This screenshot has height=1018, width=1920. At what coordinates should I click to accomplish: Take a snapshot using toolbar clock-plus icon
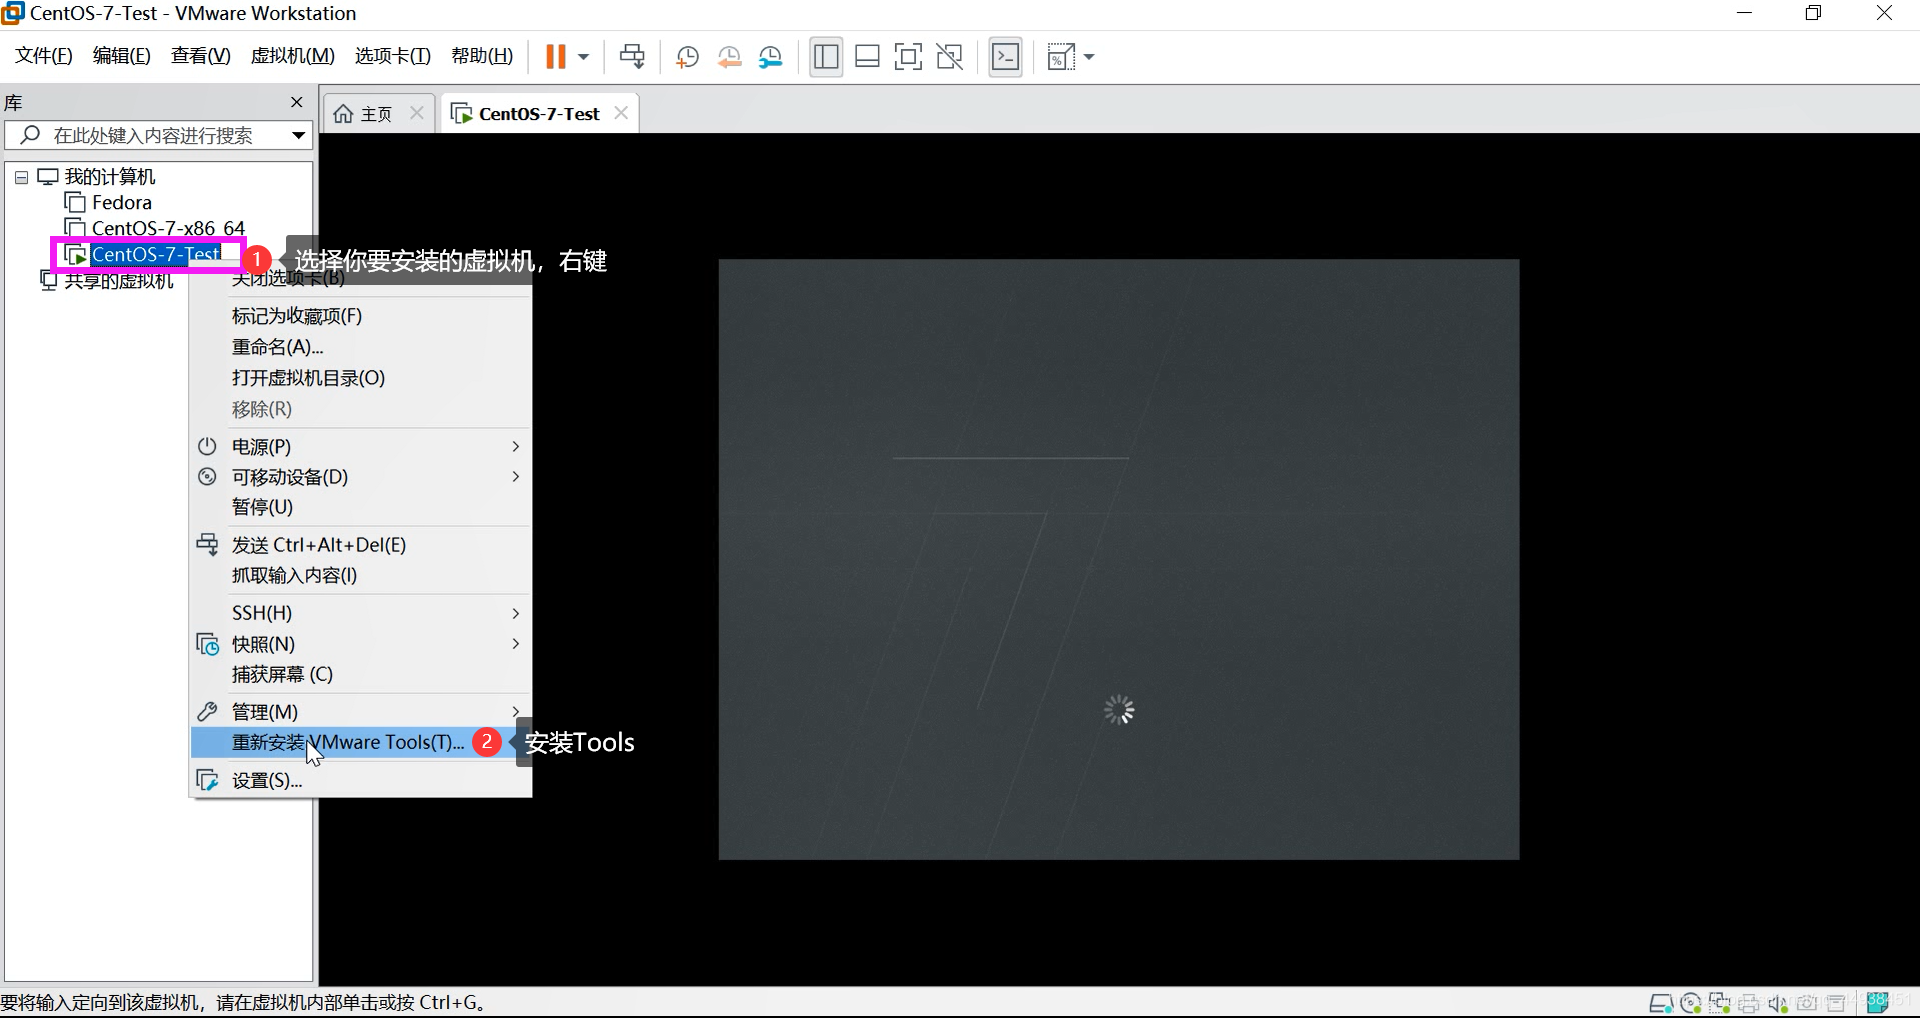click(x=687, y=57)
